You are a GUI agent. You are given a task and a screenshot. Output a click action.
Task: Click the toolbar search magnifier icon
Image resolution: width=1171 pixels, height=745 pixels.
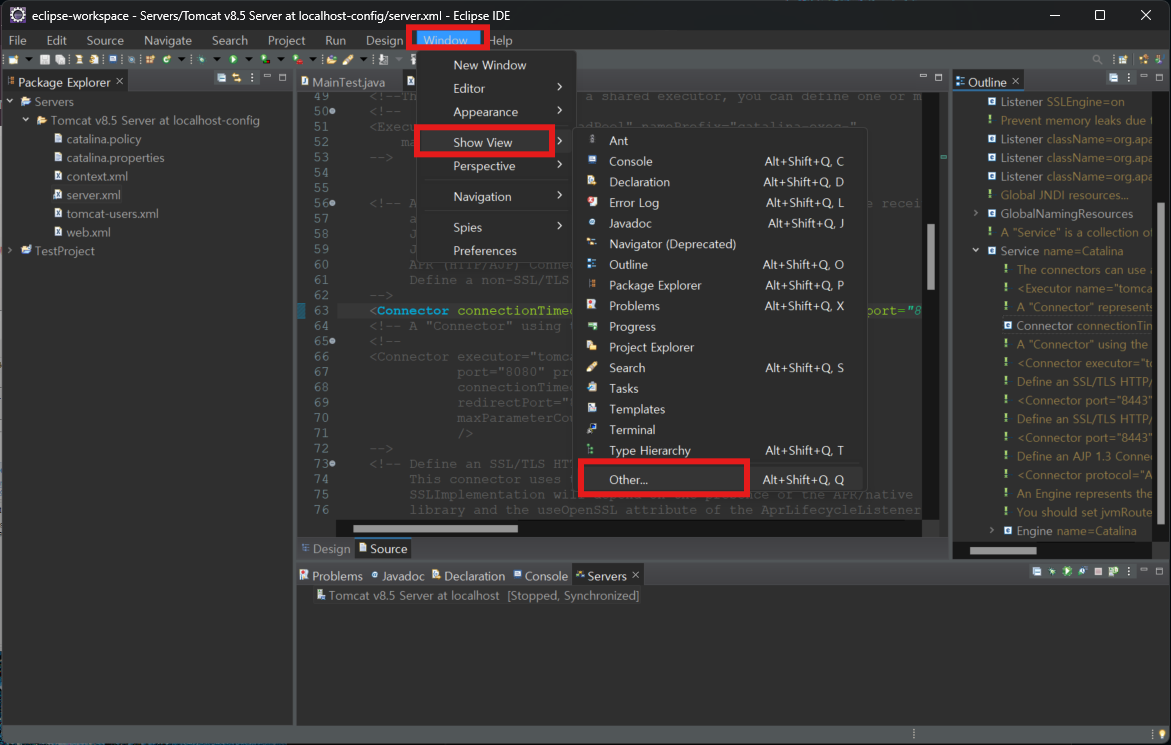[1097, 59]
